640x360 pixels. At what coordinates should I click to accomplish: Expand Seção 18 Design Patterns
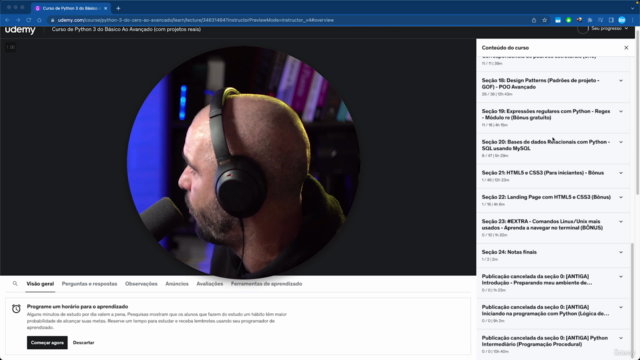pyautogui.click(x=553, y=87)
